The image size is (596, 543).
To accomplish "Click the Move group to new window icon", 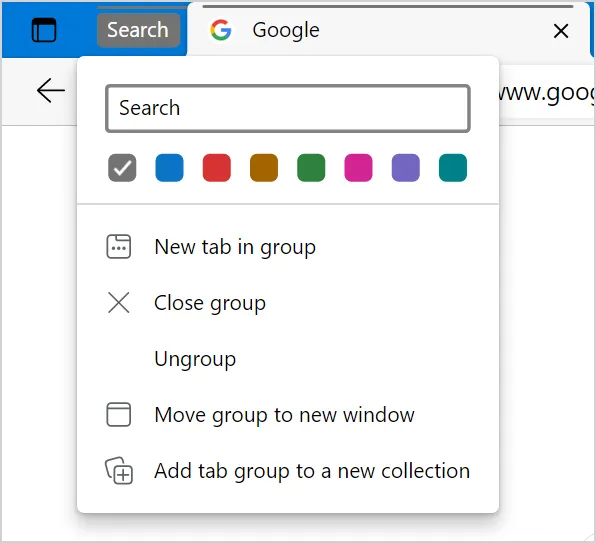I will (x=119, y=414).
